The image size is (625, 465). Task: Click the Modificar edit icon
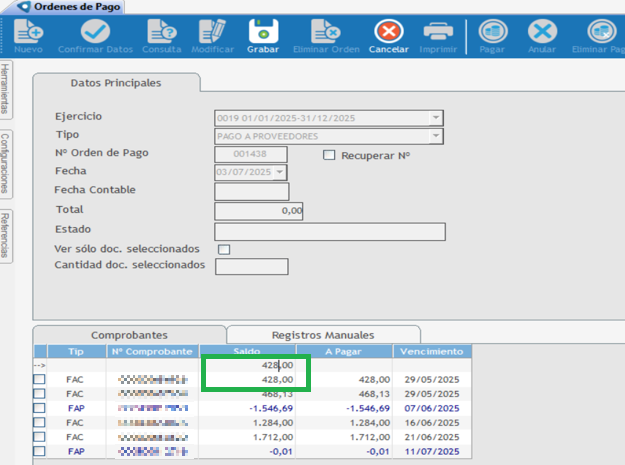coord(212,34)
